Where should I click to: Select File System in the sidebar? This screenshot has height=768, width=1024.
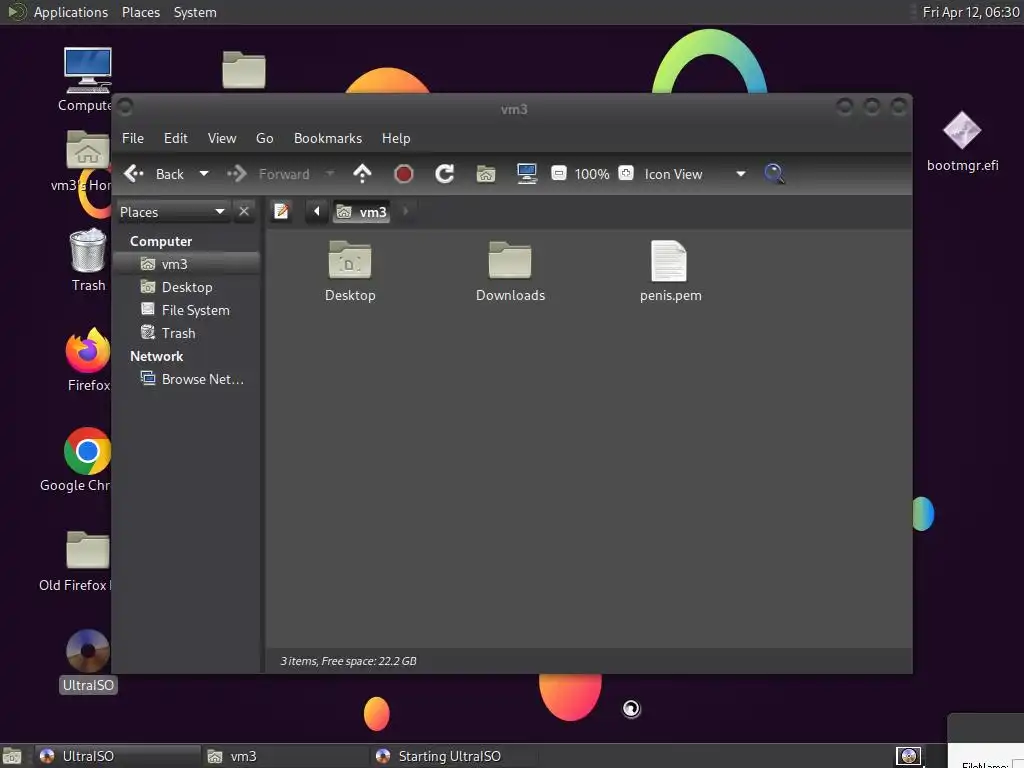[186, 310]
